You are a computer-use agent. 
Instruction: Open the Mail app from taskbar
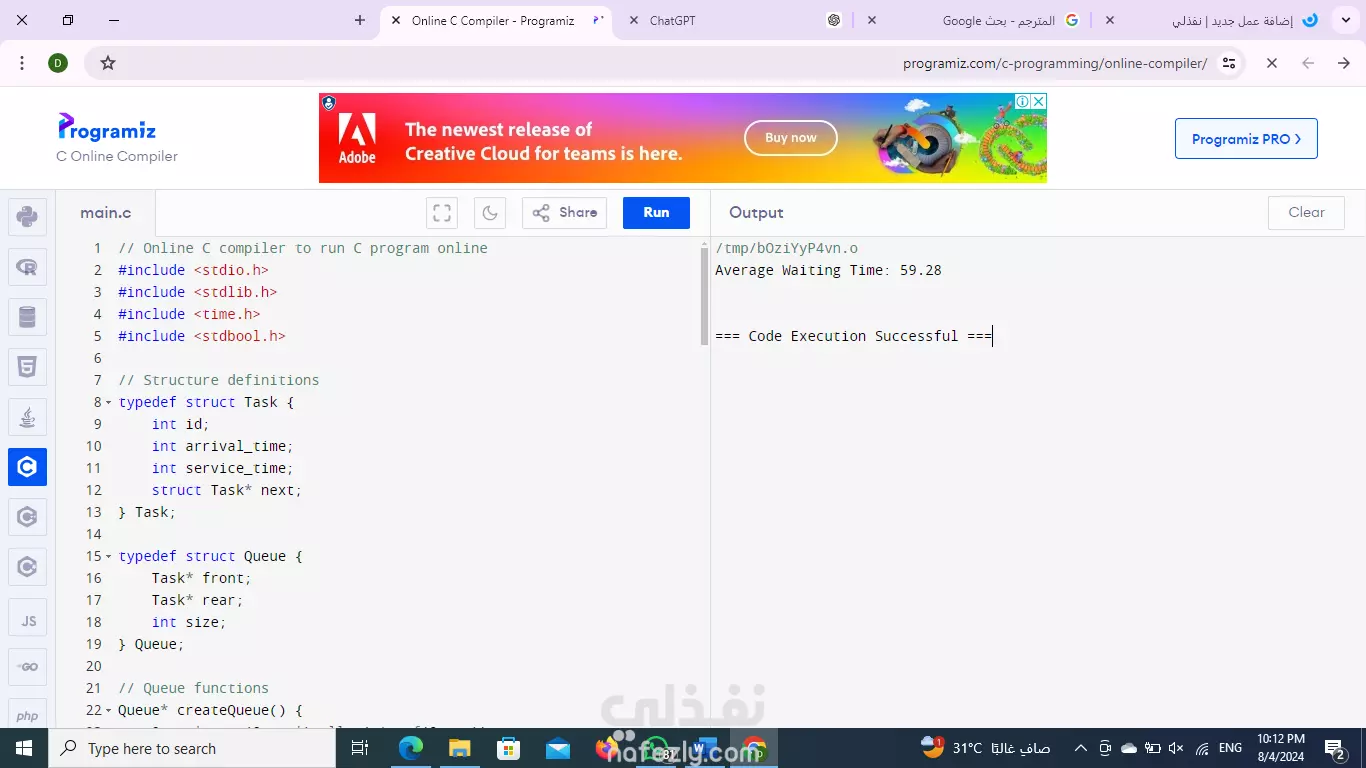[x=558, y=748]
